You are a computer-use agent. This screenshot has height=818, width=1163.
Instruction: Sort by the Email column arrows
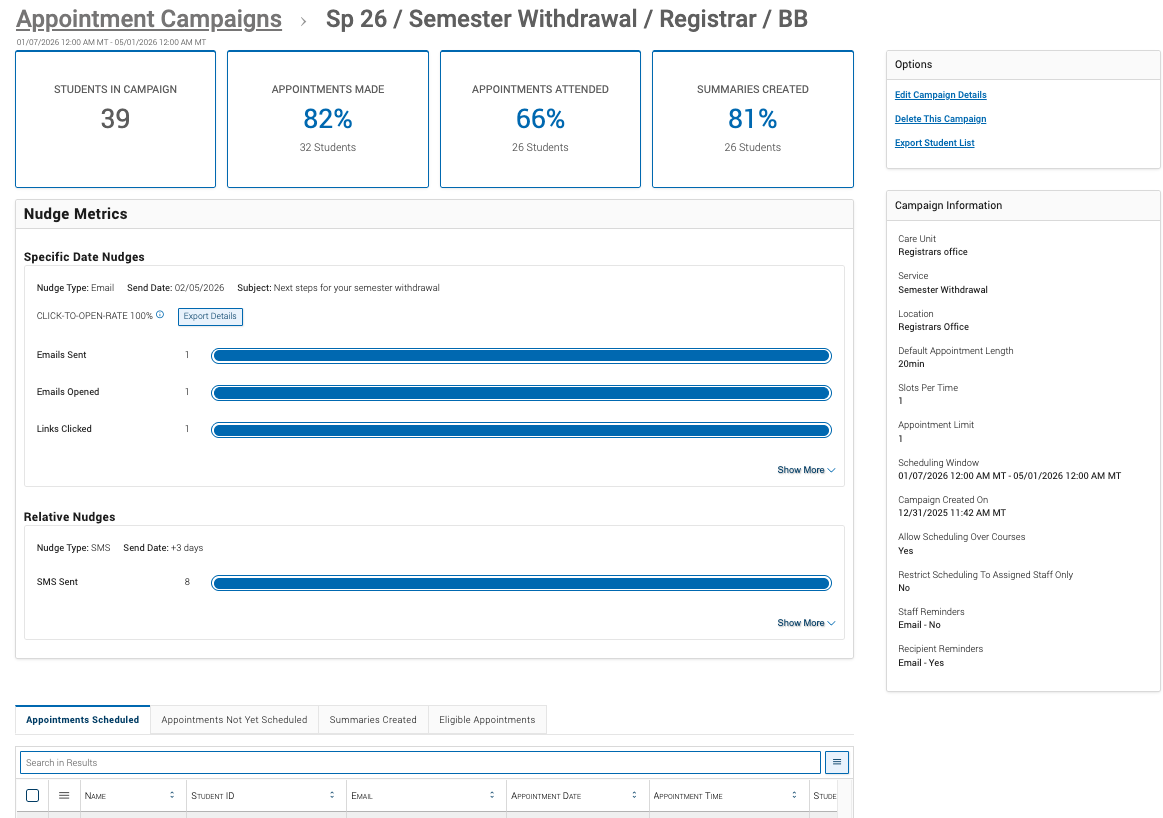(492, 795)
